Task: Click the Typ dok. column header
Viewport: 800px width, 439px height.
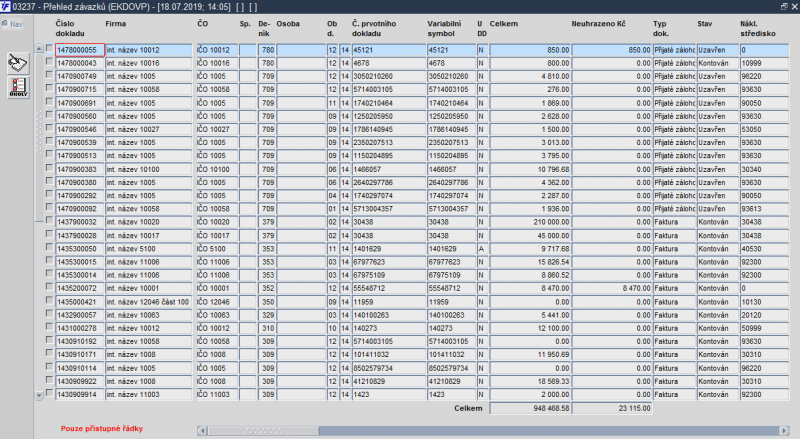Action: tap(661, 29)
